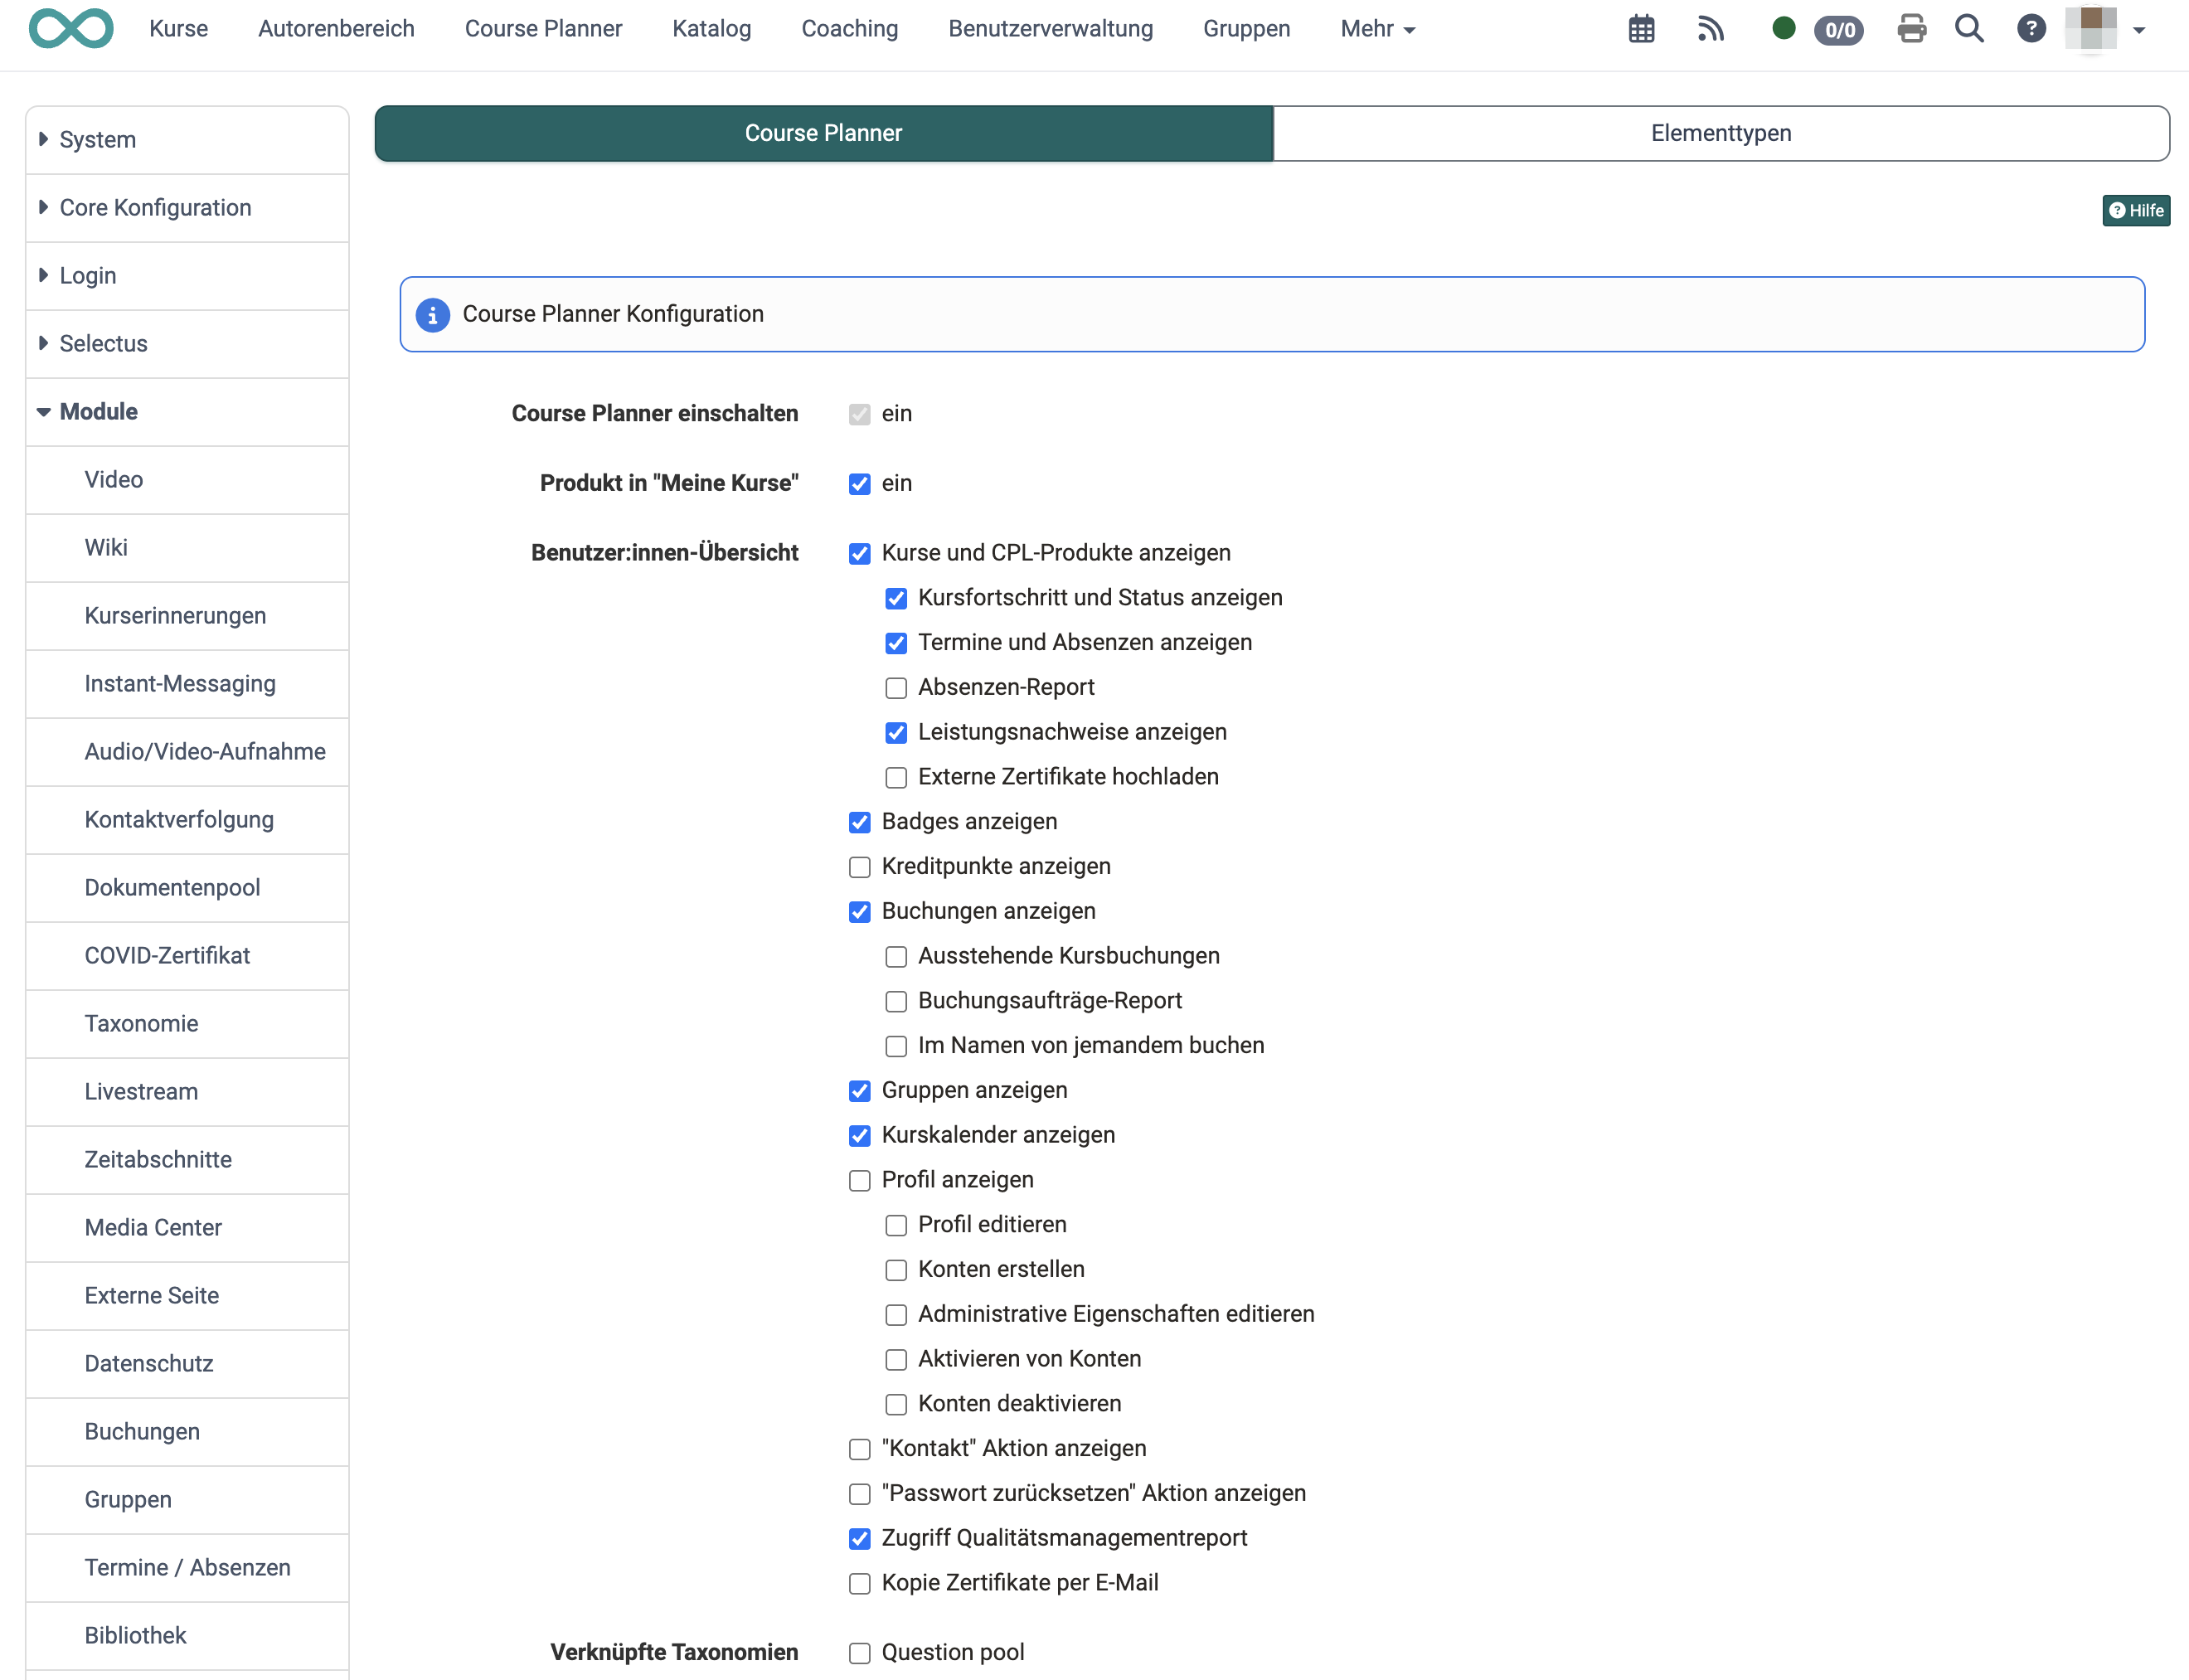The image size is (2189, 1680).
Task: Open the search magnifier icon
Action: pyautogui.click(x=1969, y=29)
